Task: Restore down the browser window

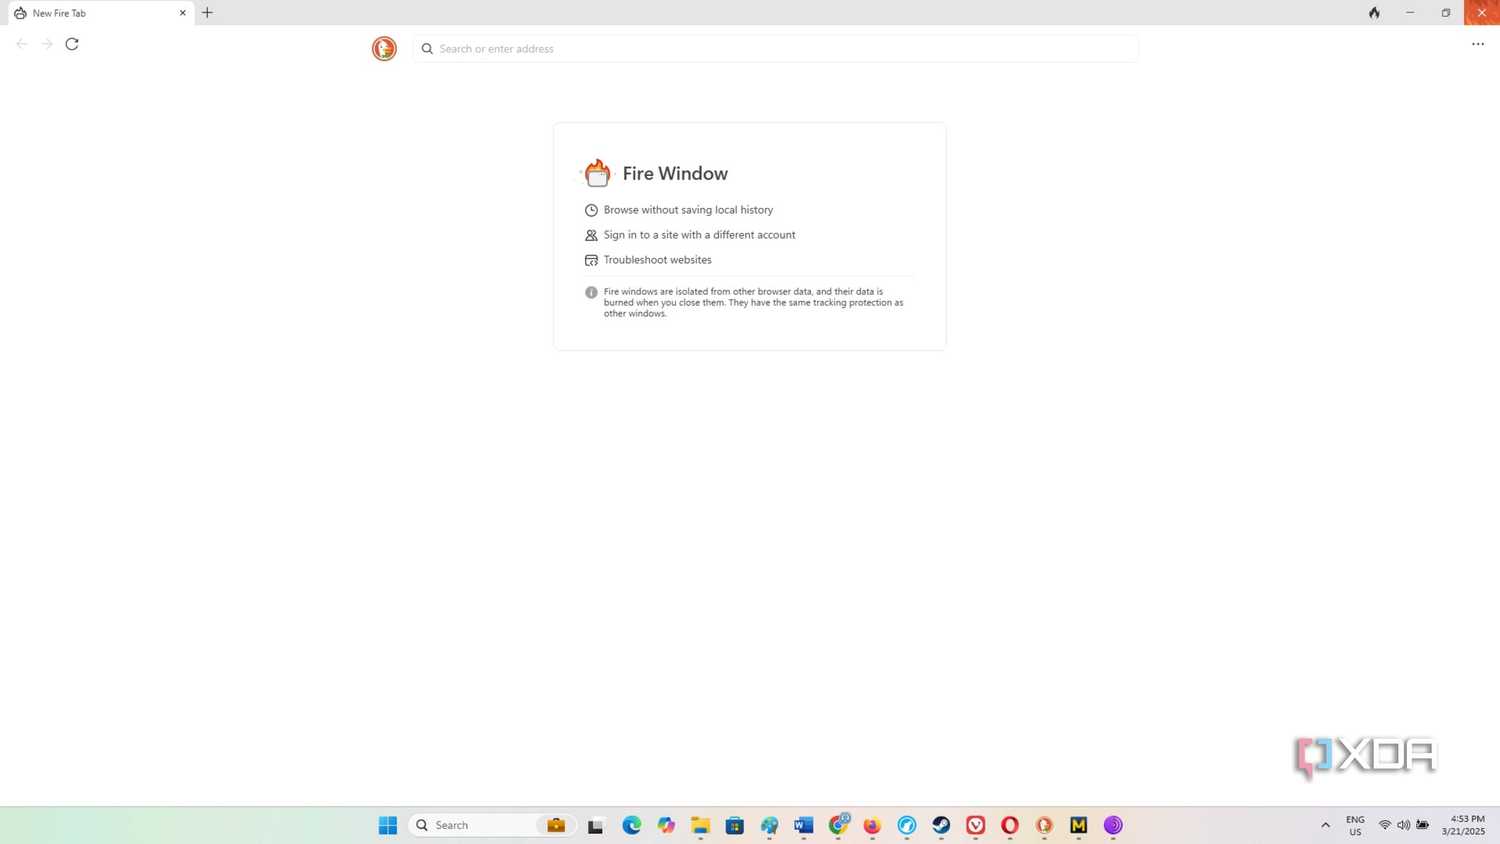Action: [1446, 13]
